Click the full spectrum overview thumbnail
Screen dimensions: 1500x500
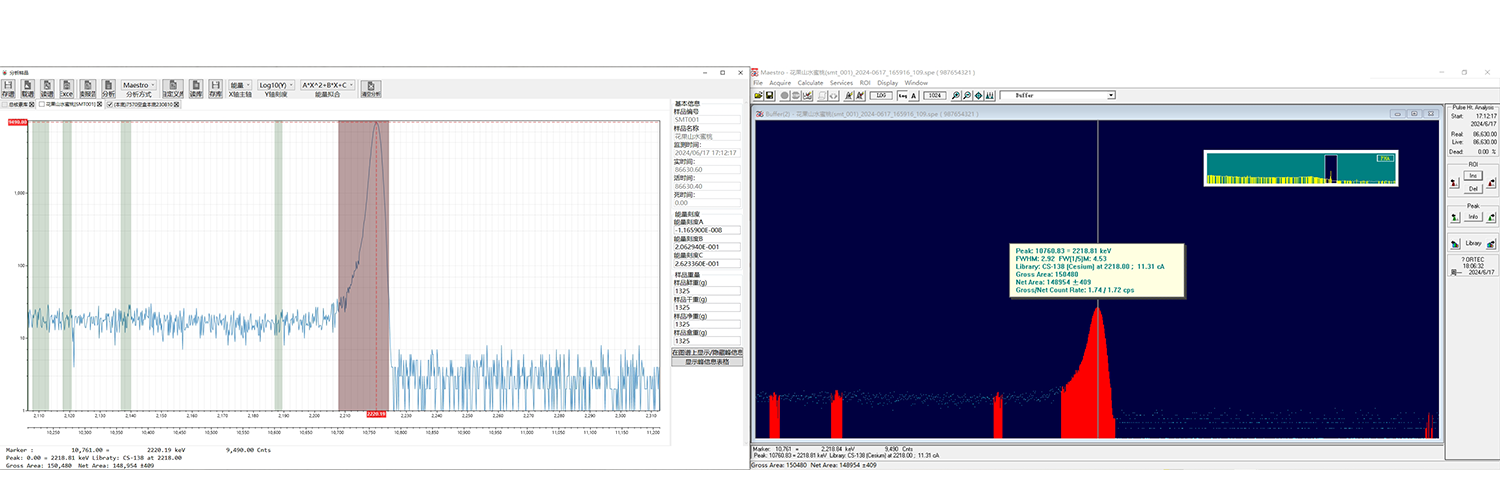coord(1301,168)
